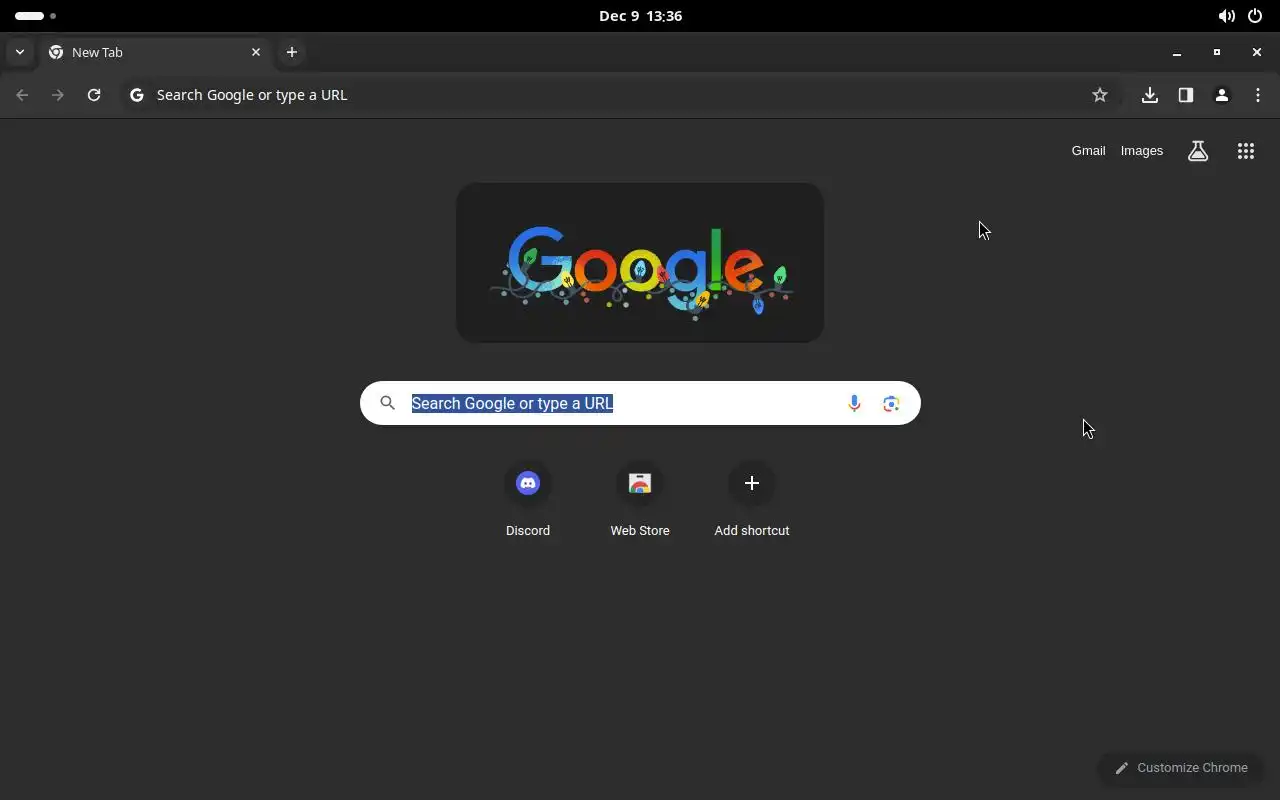The height and width of the screenshot is (800, 1280).
Task: Focus the Google search box
Action: pos(640,403)
